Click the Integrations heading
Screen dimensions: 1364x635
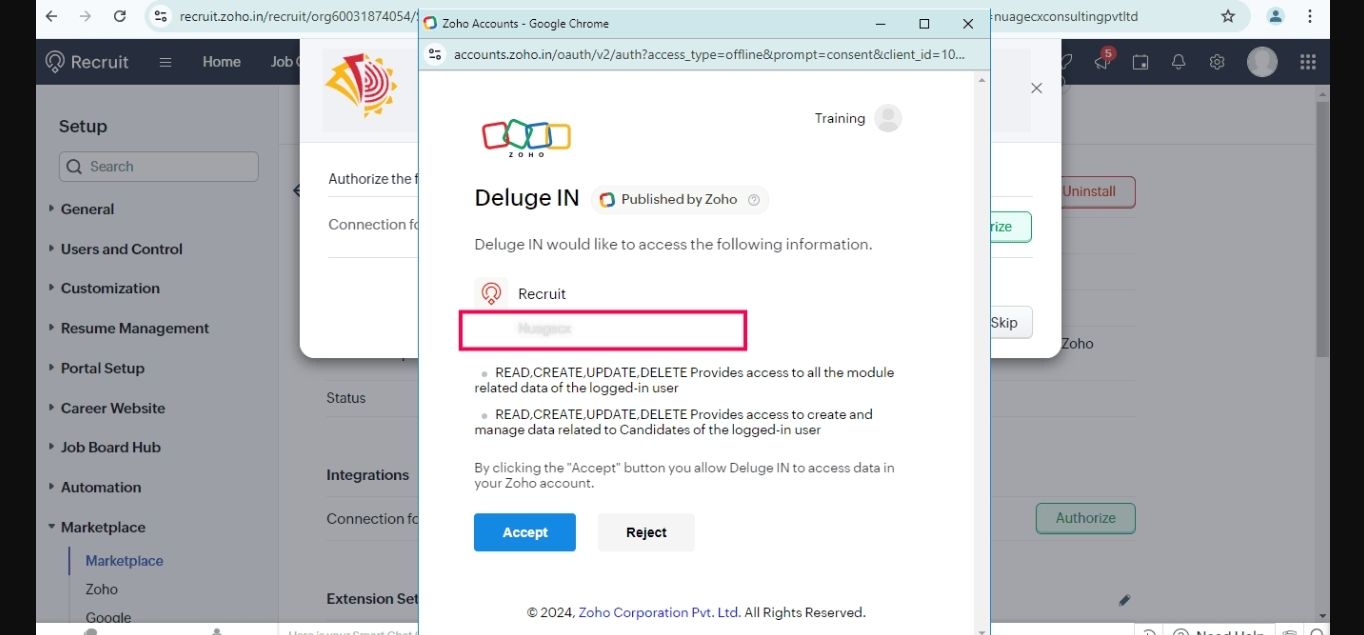coord(367,475)
